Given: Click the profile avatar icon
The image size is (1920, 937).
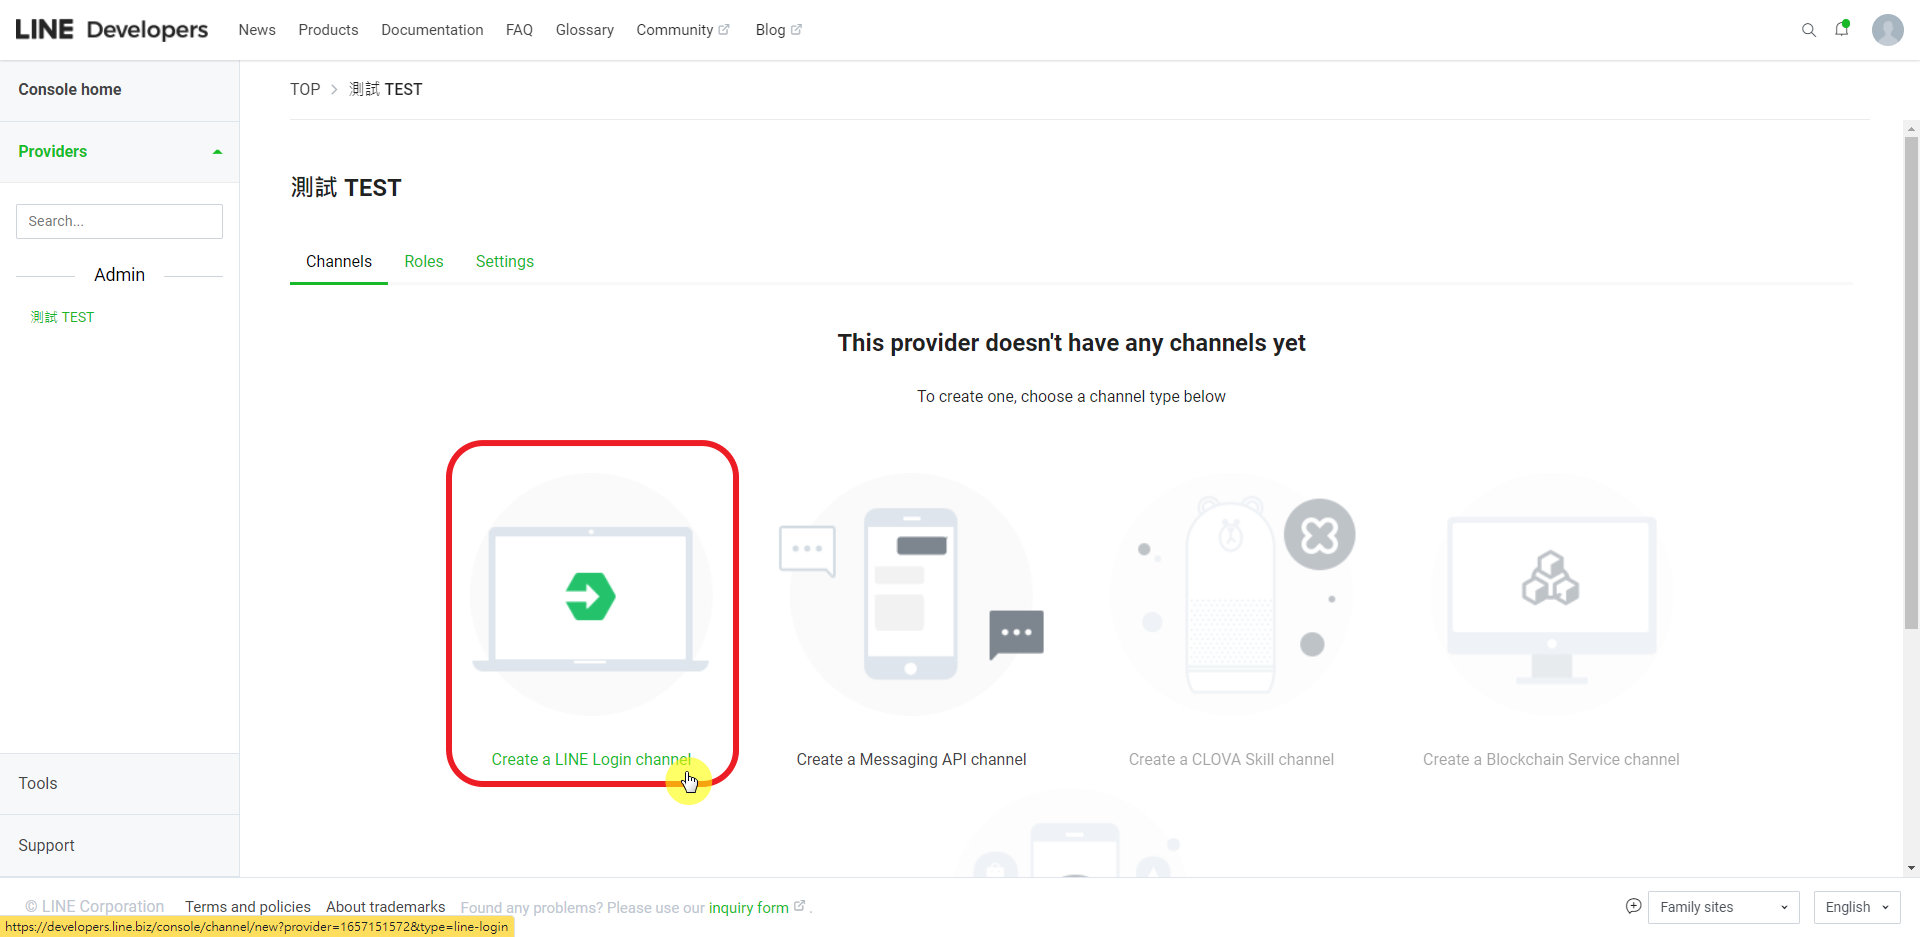Looking at the screenshot, I should [x=1888, y=30].
